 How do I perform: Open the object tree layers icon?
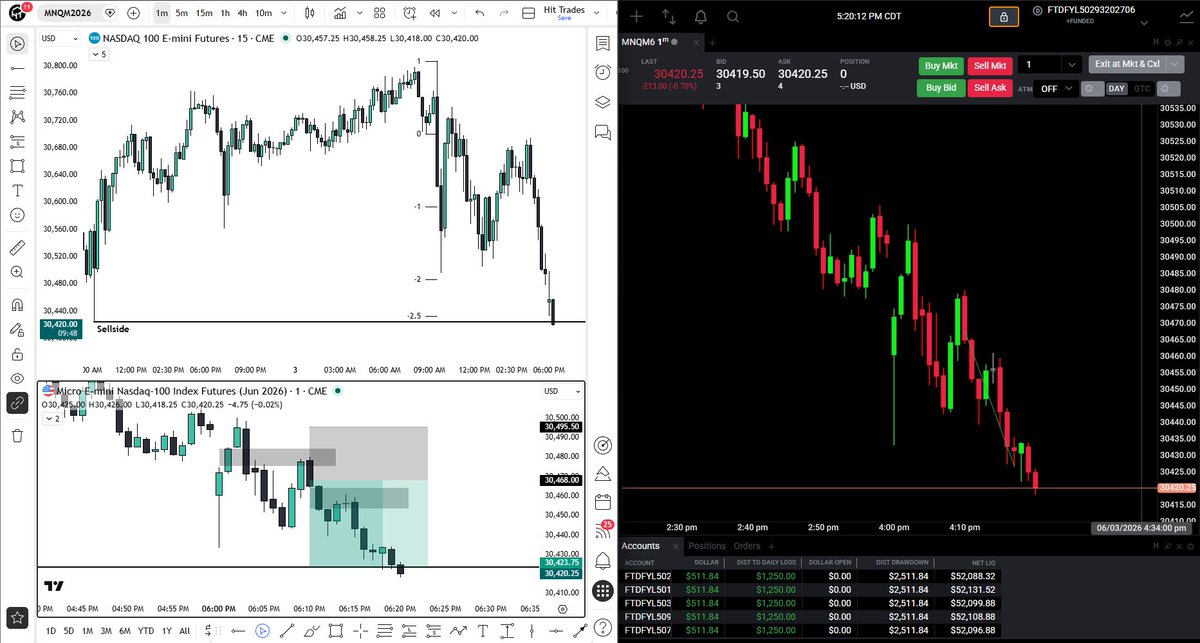[603, 102]
